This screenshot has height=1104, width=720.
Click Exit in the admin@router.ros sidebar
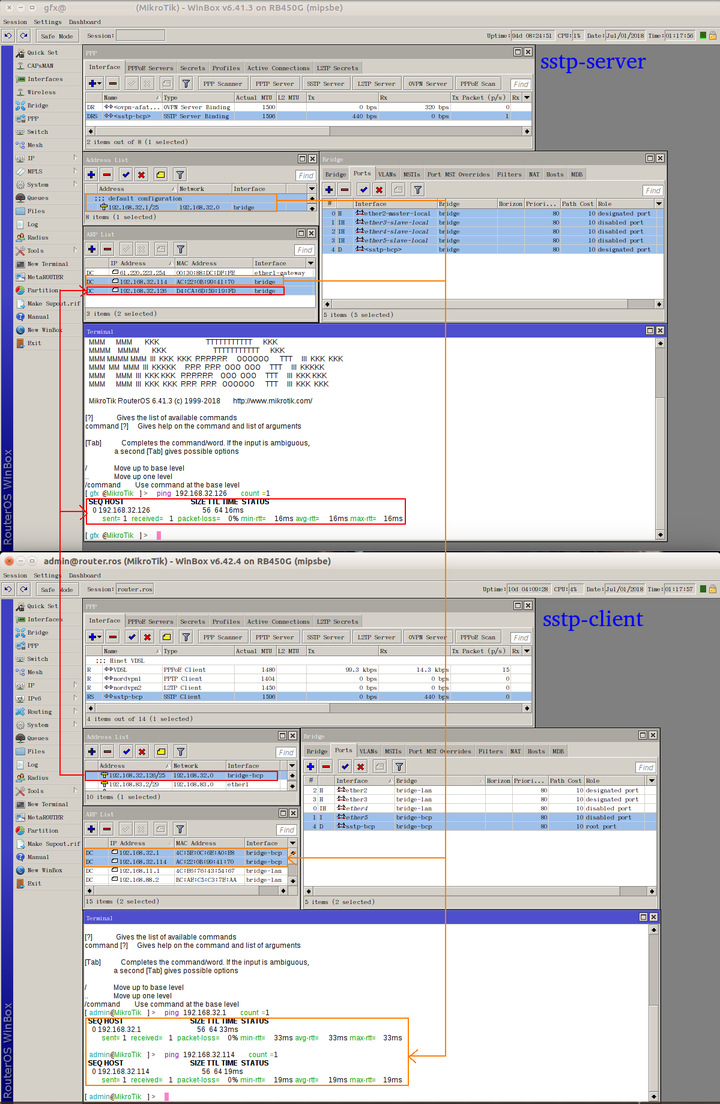pyautogui.click(x=34, y=883)
